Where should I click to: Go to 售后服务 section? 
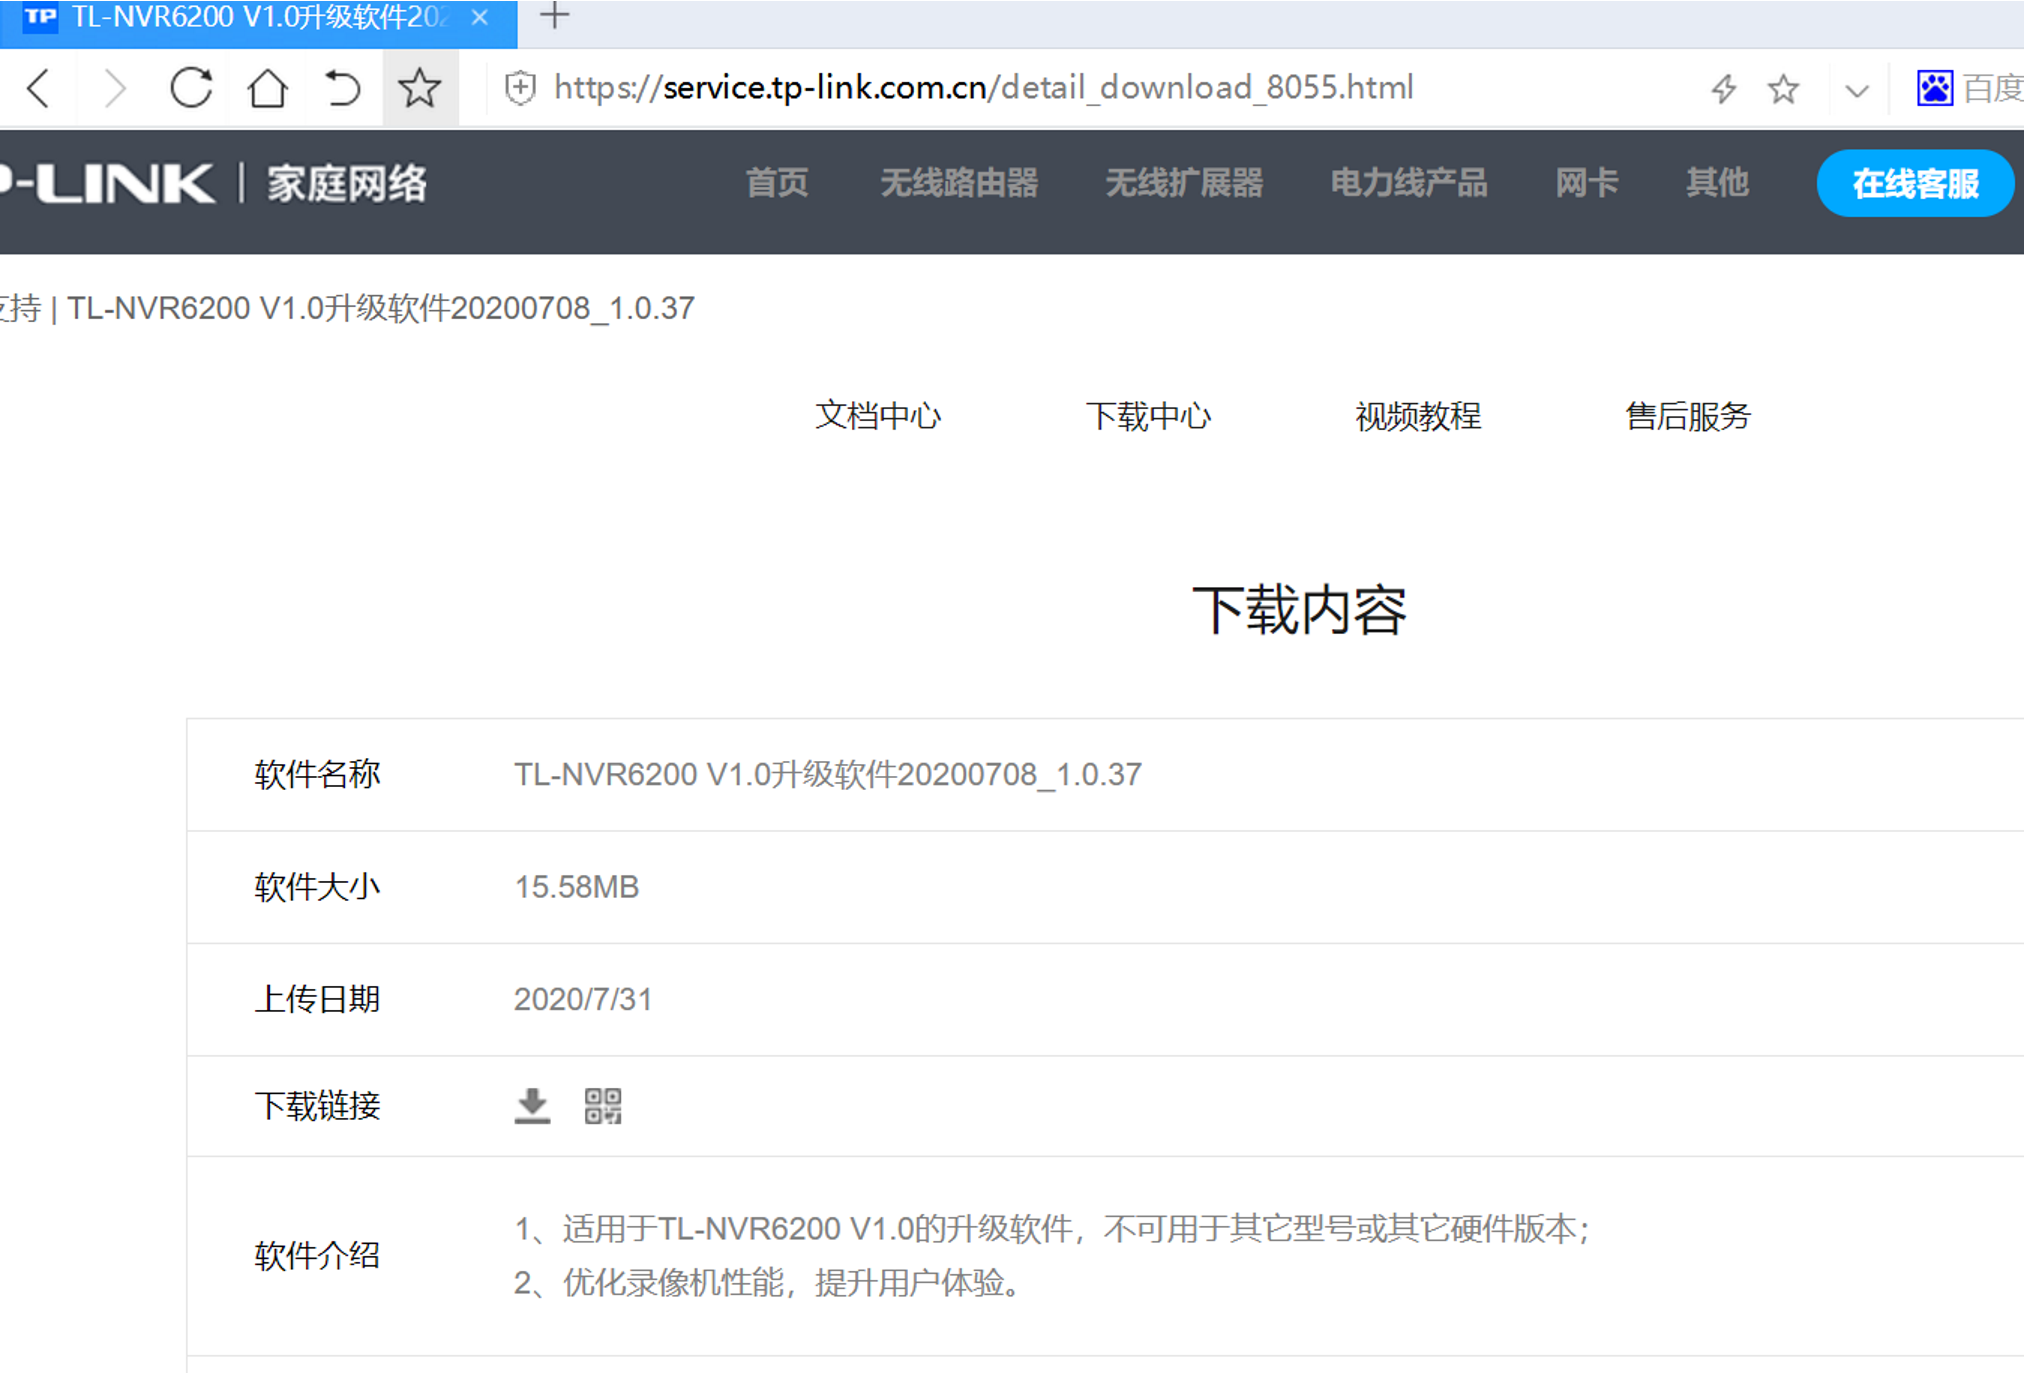(x=1688, y=416)
